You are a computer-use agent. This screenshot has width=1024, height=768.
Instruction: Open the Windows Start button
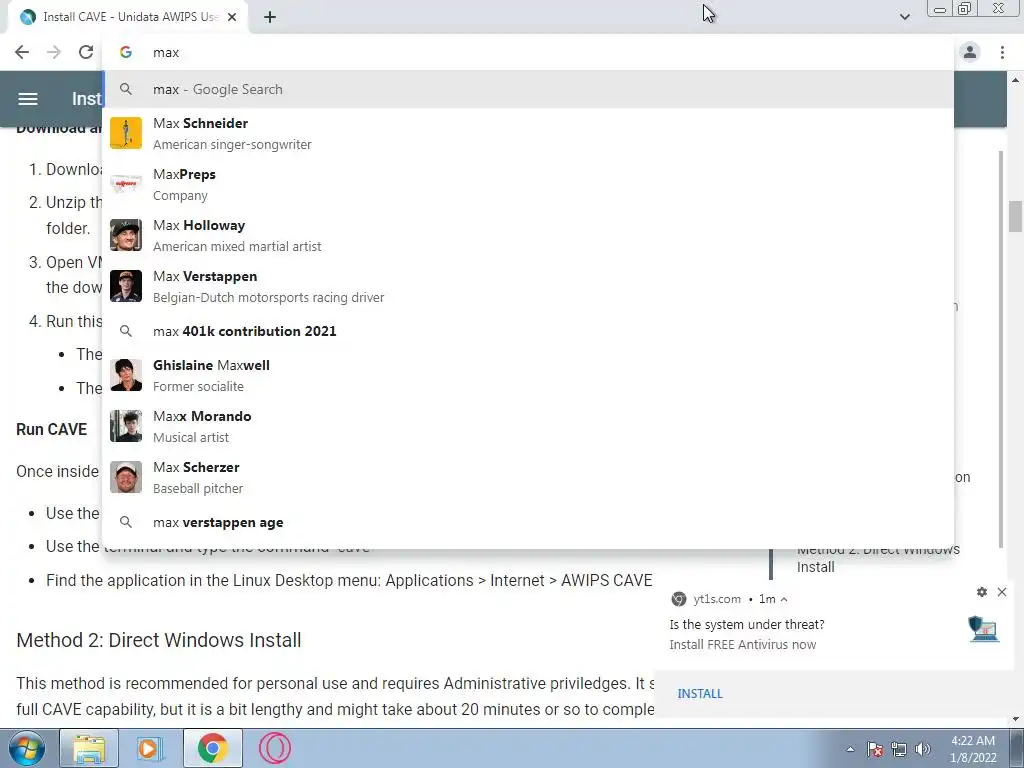[x=27, y=748]
